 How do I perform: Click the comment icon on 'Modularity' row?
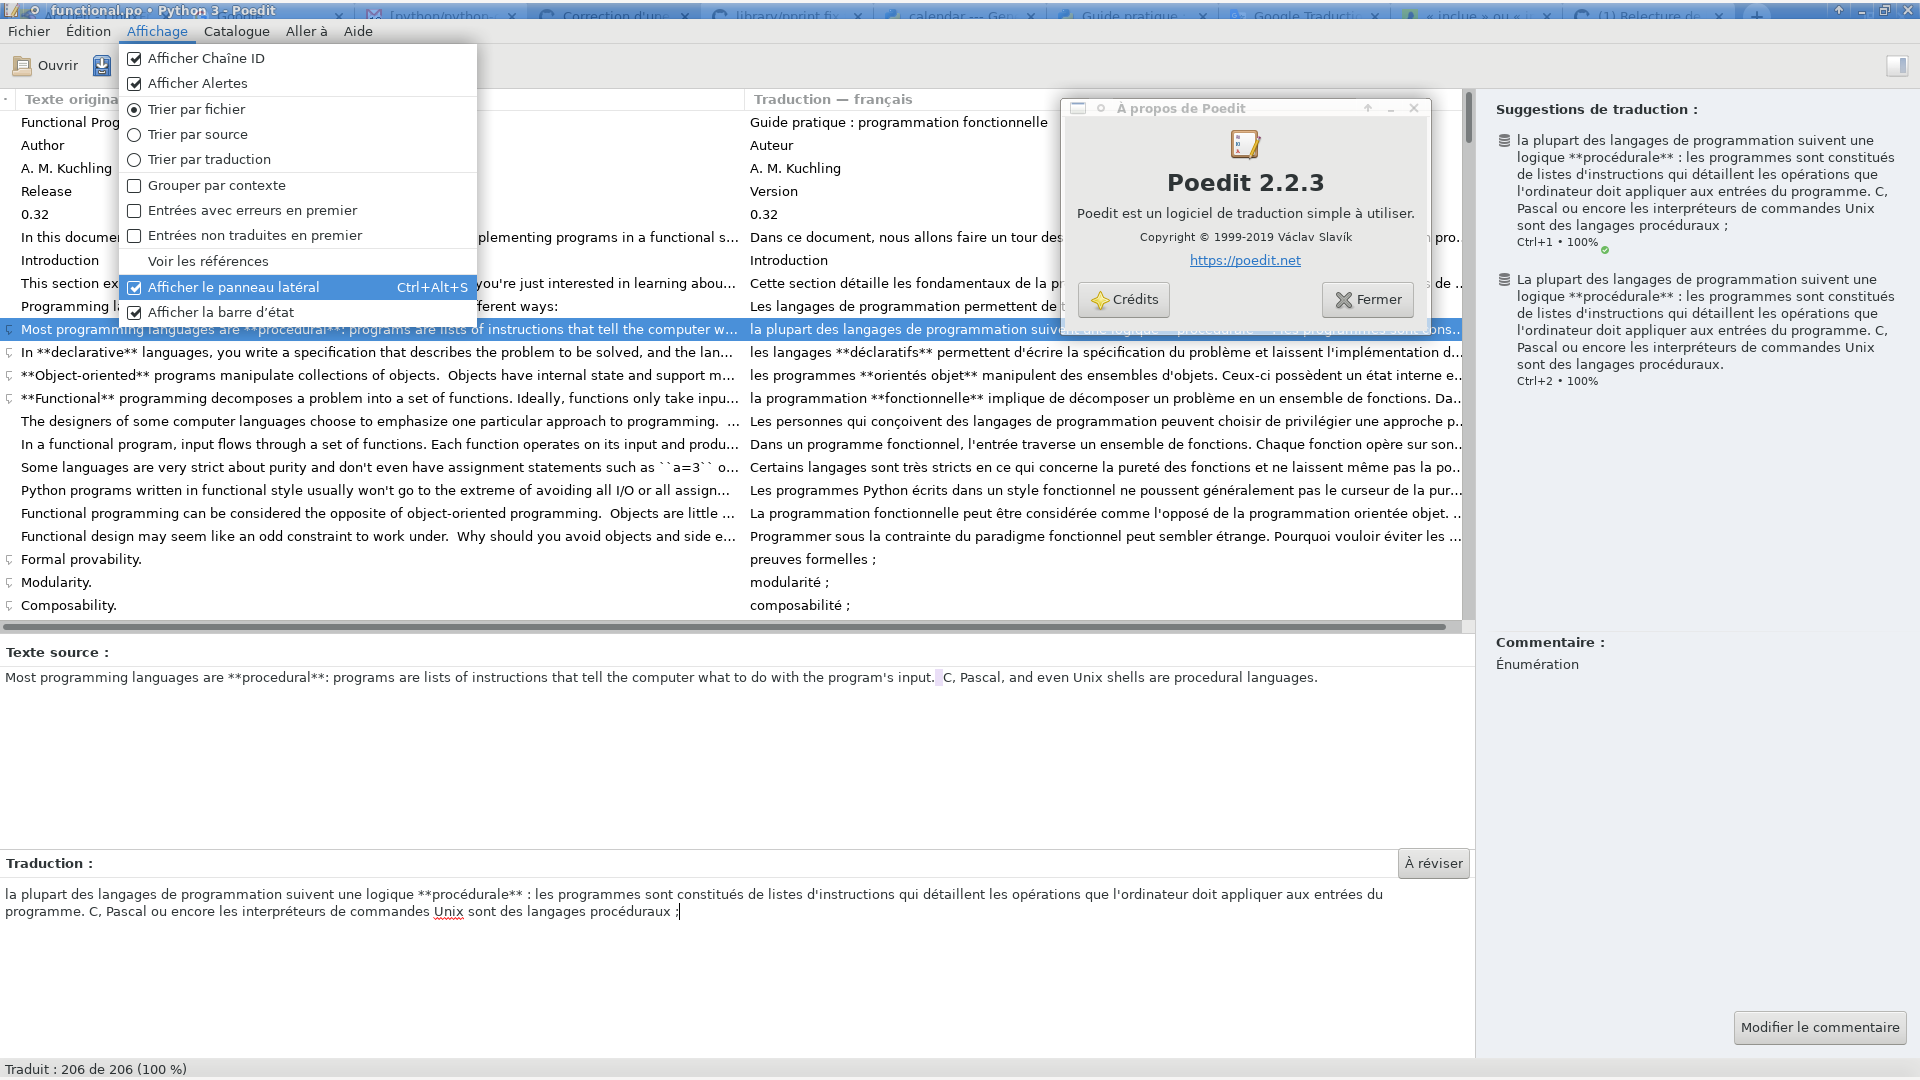click(x=10, y=583)
